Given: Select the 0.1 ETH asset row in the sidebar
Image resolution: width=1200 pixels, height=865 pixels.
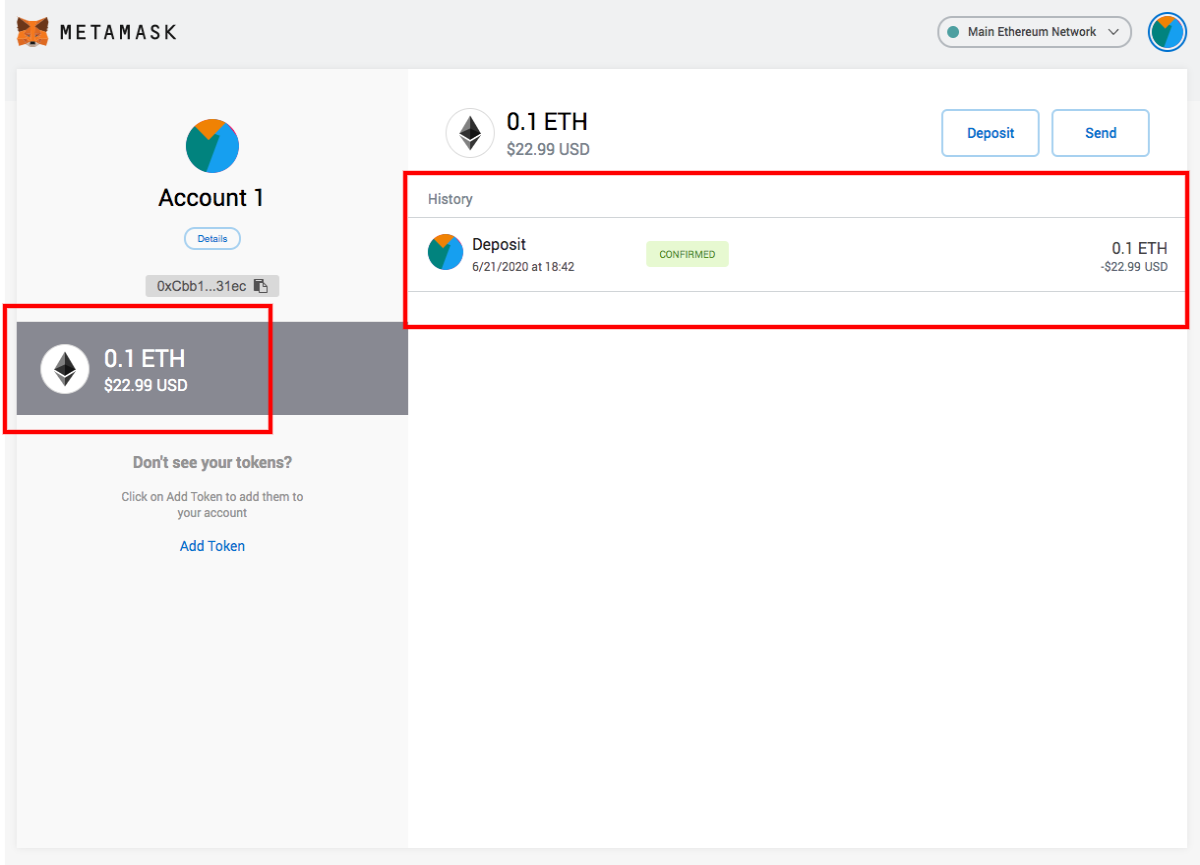Looking at the screenshot, I should 212,368.
